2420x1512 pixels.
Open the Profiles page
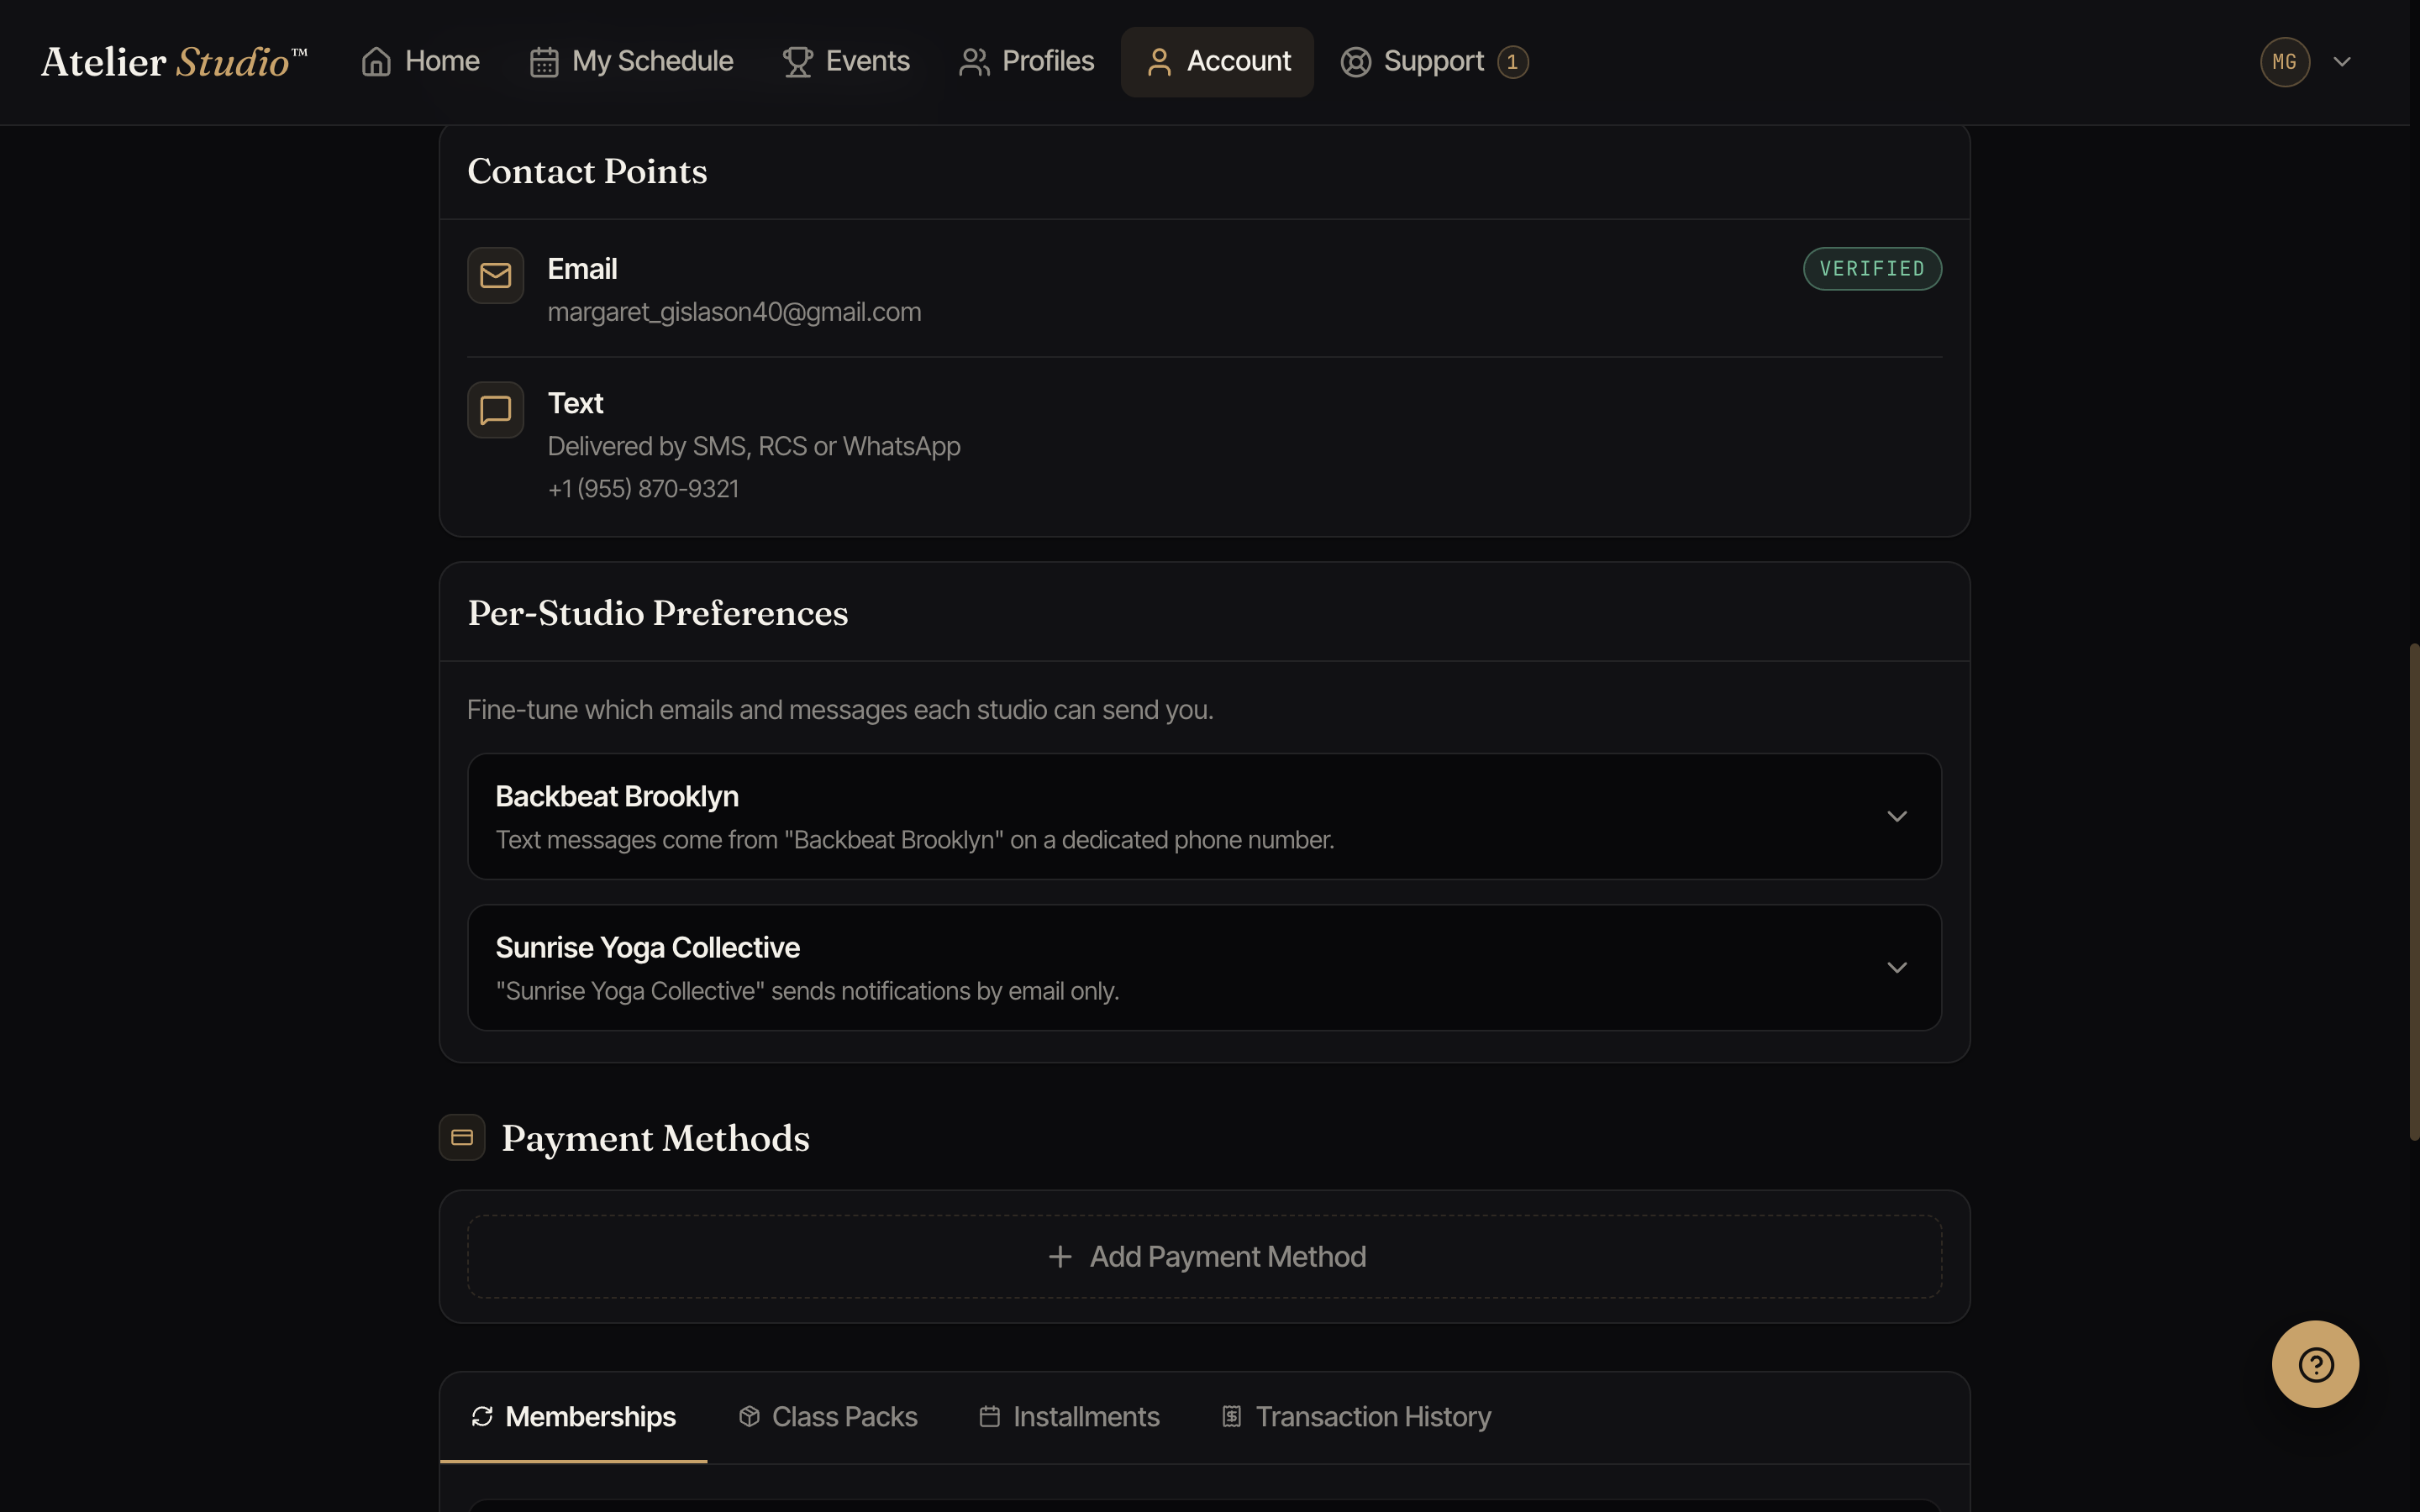[x=1027, y=62]
